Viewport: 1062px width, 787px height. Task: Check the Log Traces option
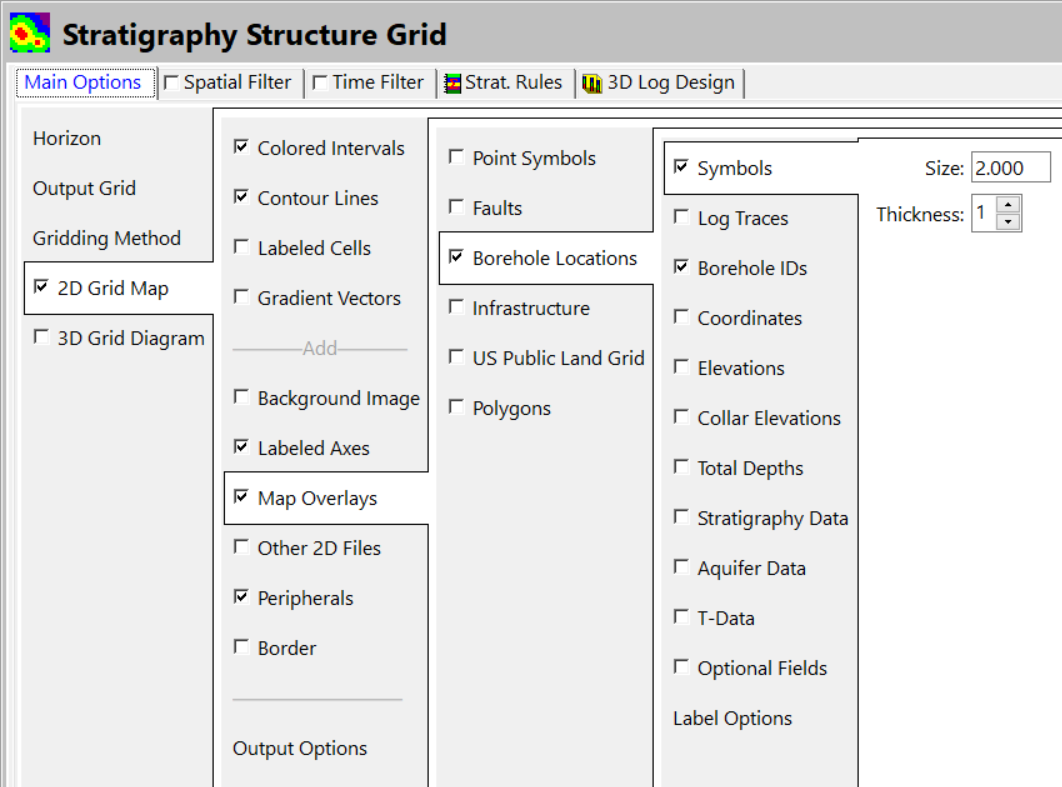681,217
